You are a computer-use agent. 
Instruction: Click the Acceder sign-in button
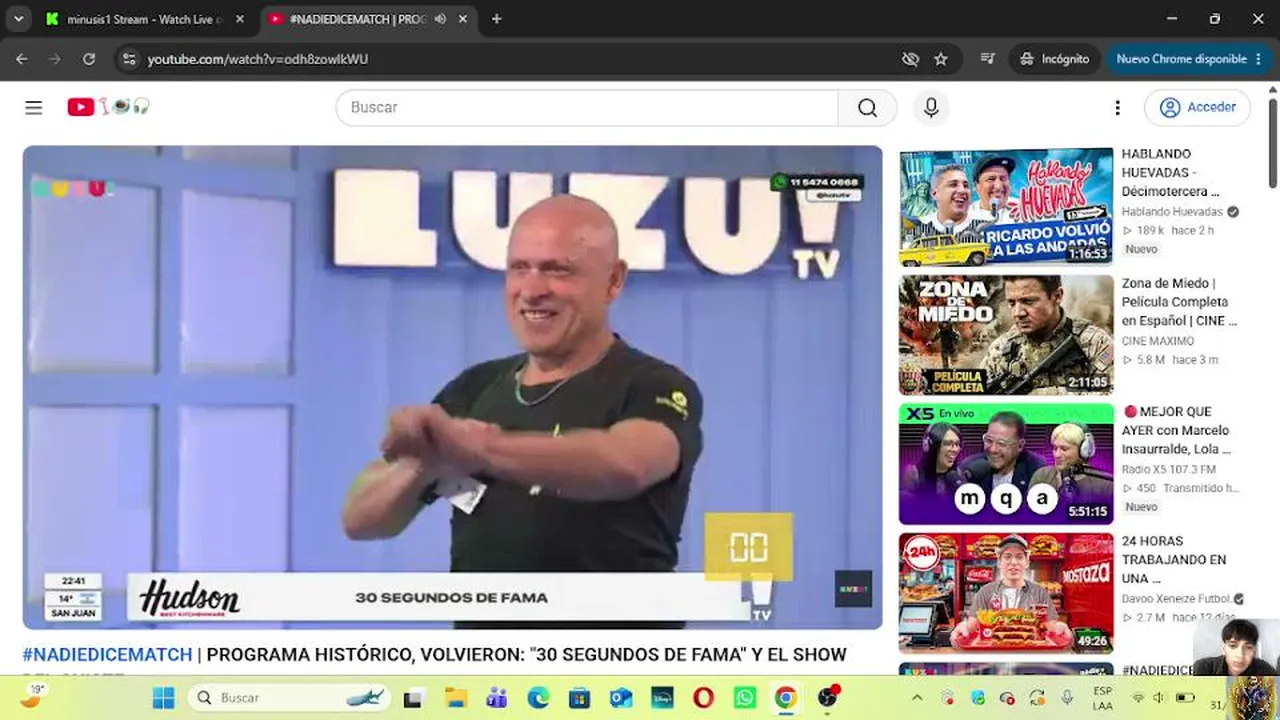[1198, 108]
